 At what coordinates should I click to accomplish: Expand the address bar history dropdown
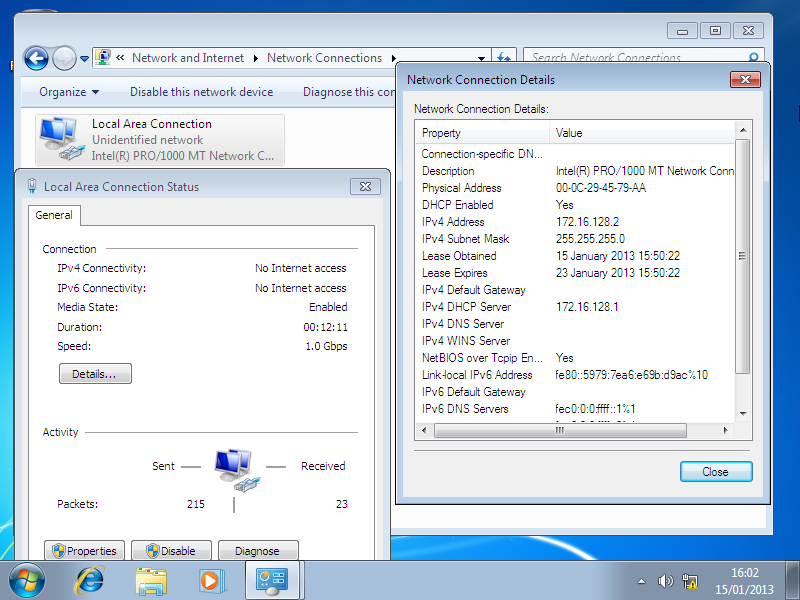(481, 58)
